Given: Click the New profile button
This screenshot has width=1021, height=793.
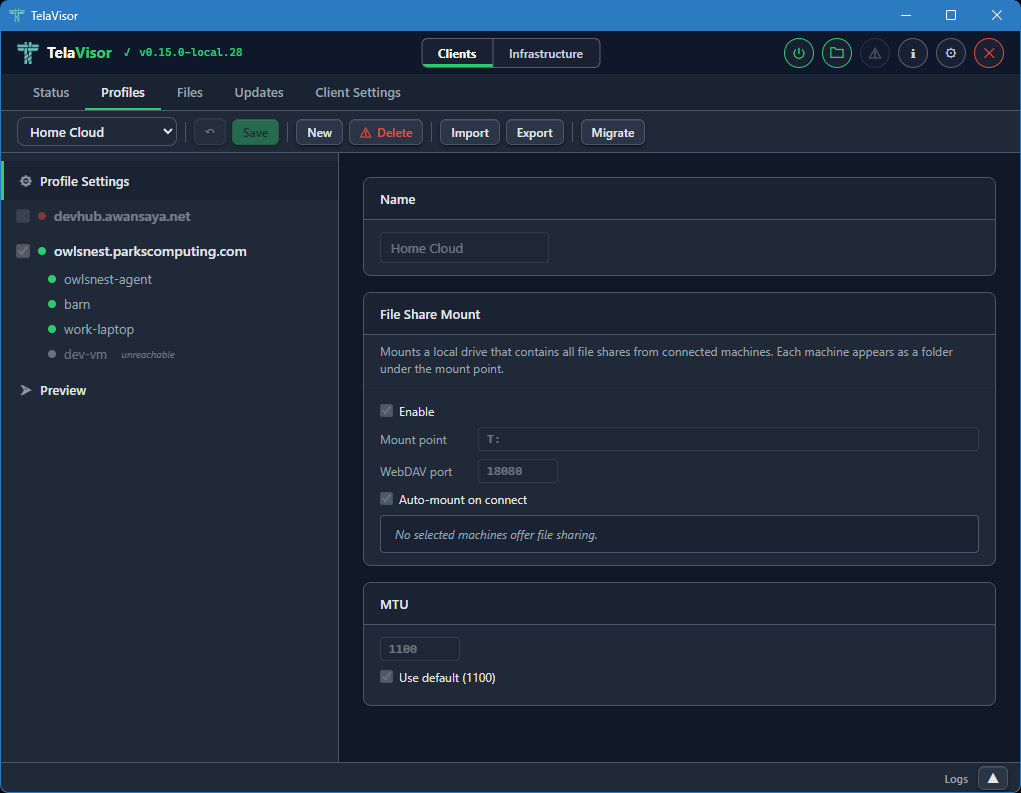Looking at the screenshot, I should point(319,132).
